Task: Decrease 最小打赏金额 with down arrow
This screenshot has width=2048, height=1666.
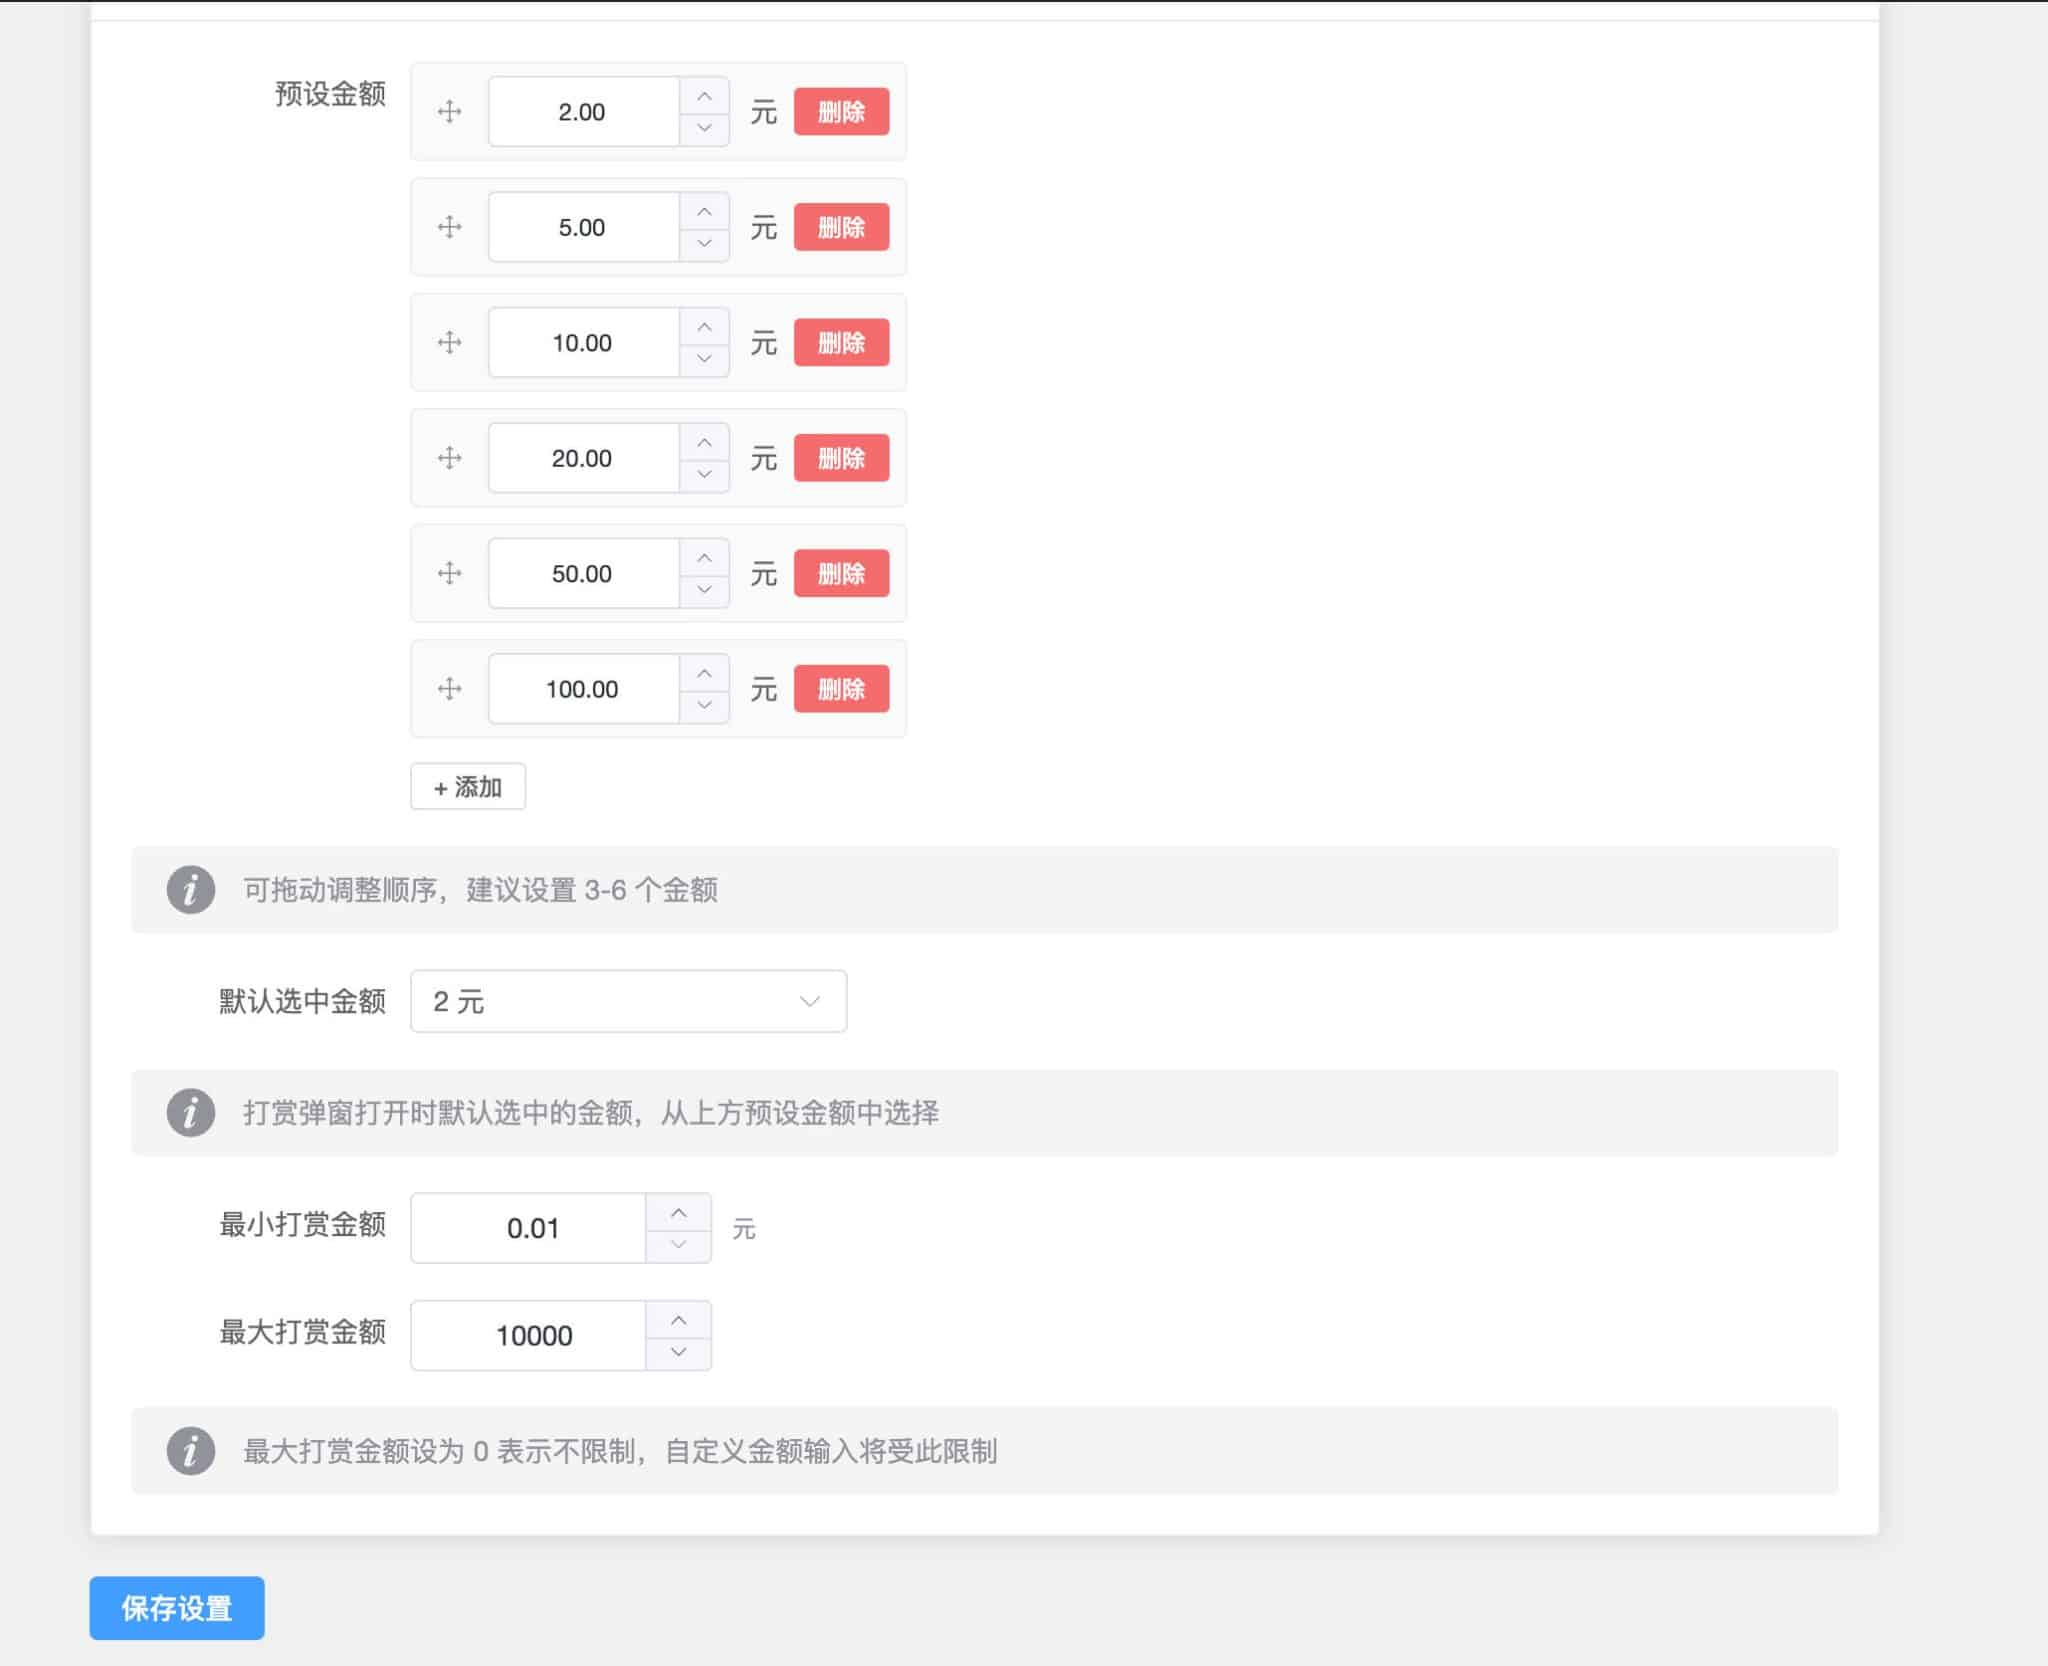Action: pos(679,1244)
